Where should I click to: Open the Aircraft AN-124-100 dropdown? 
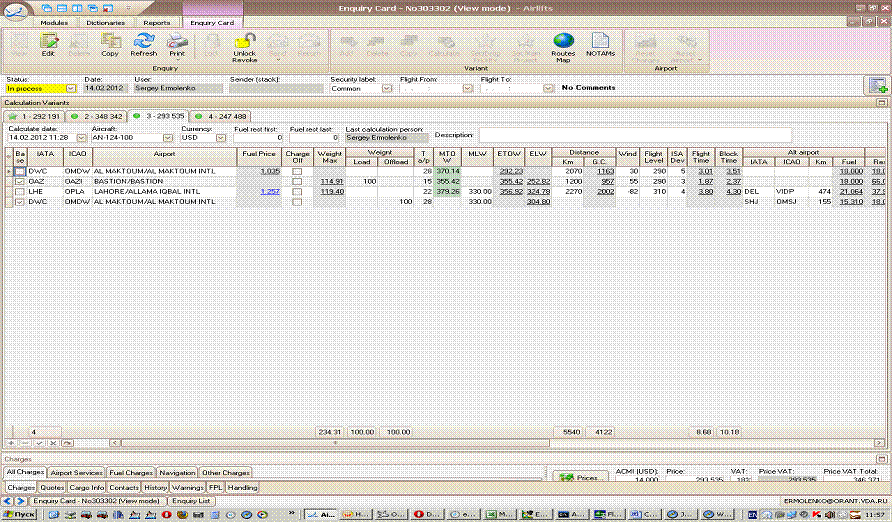click(166, 137)
